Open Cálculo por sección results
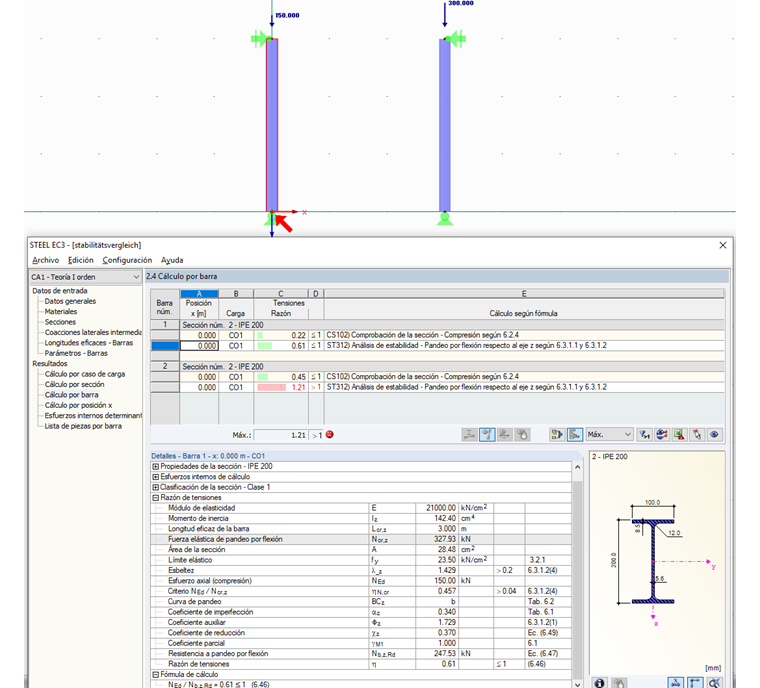 coord(75,384)
